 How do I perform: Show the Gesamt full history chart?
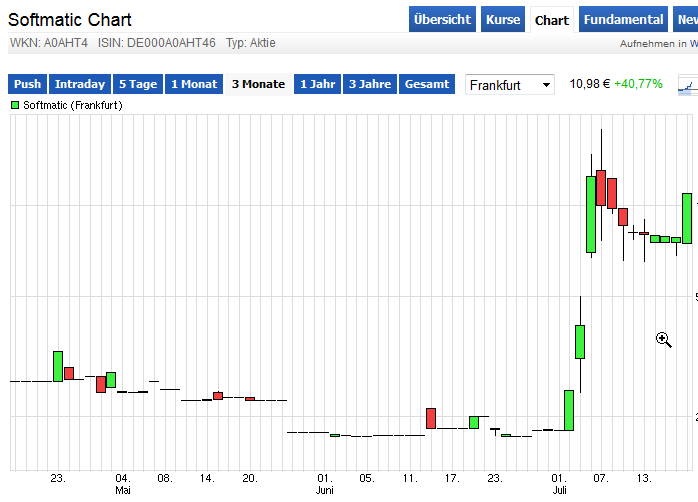pos(427,85)
